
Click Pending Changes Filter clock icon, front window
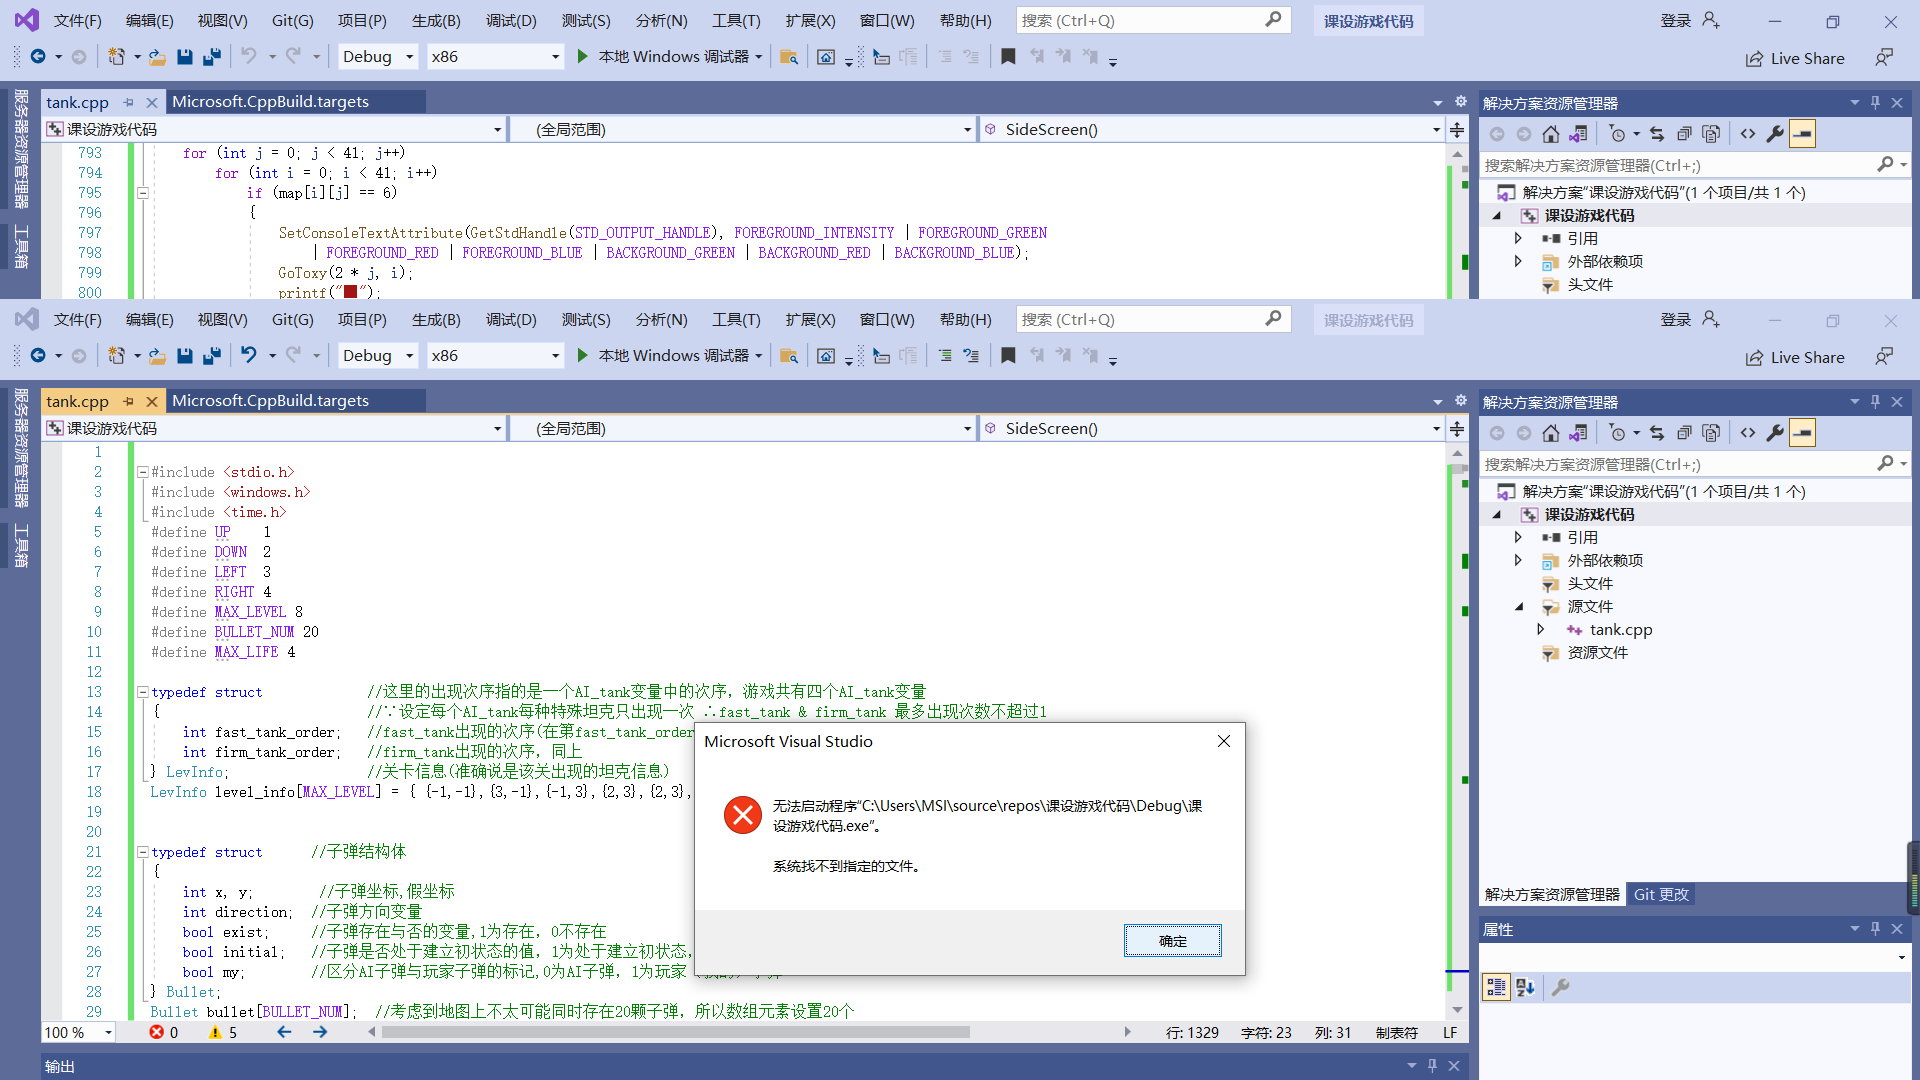tap(1618, 433)
